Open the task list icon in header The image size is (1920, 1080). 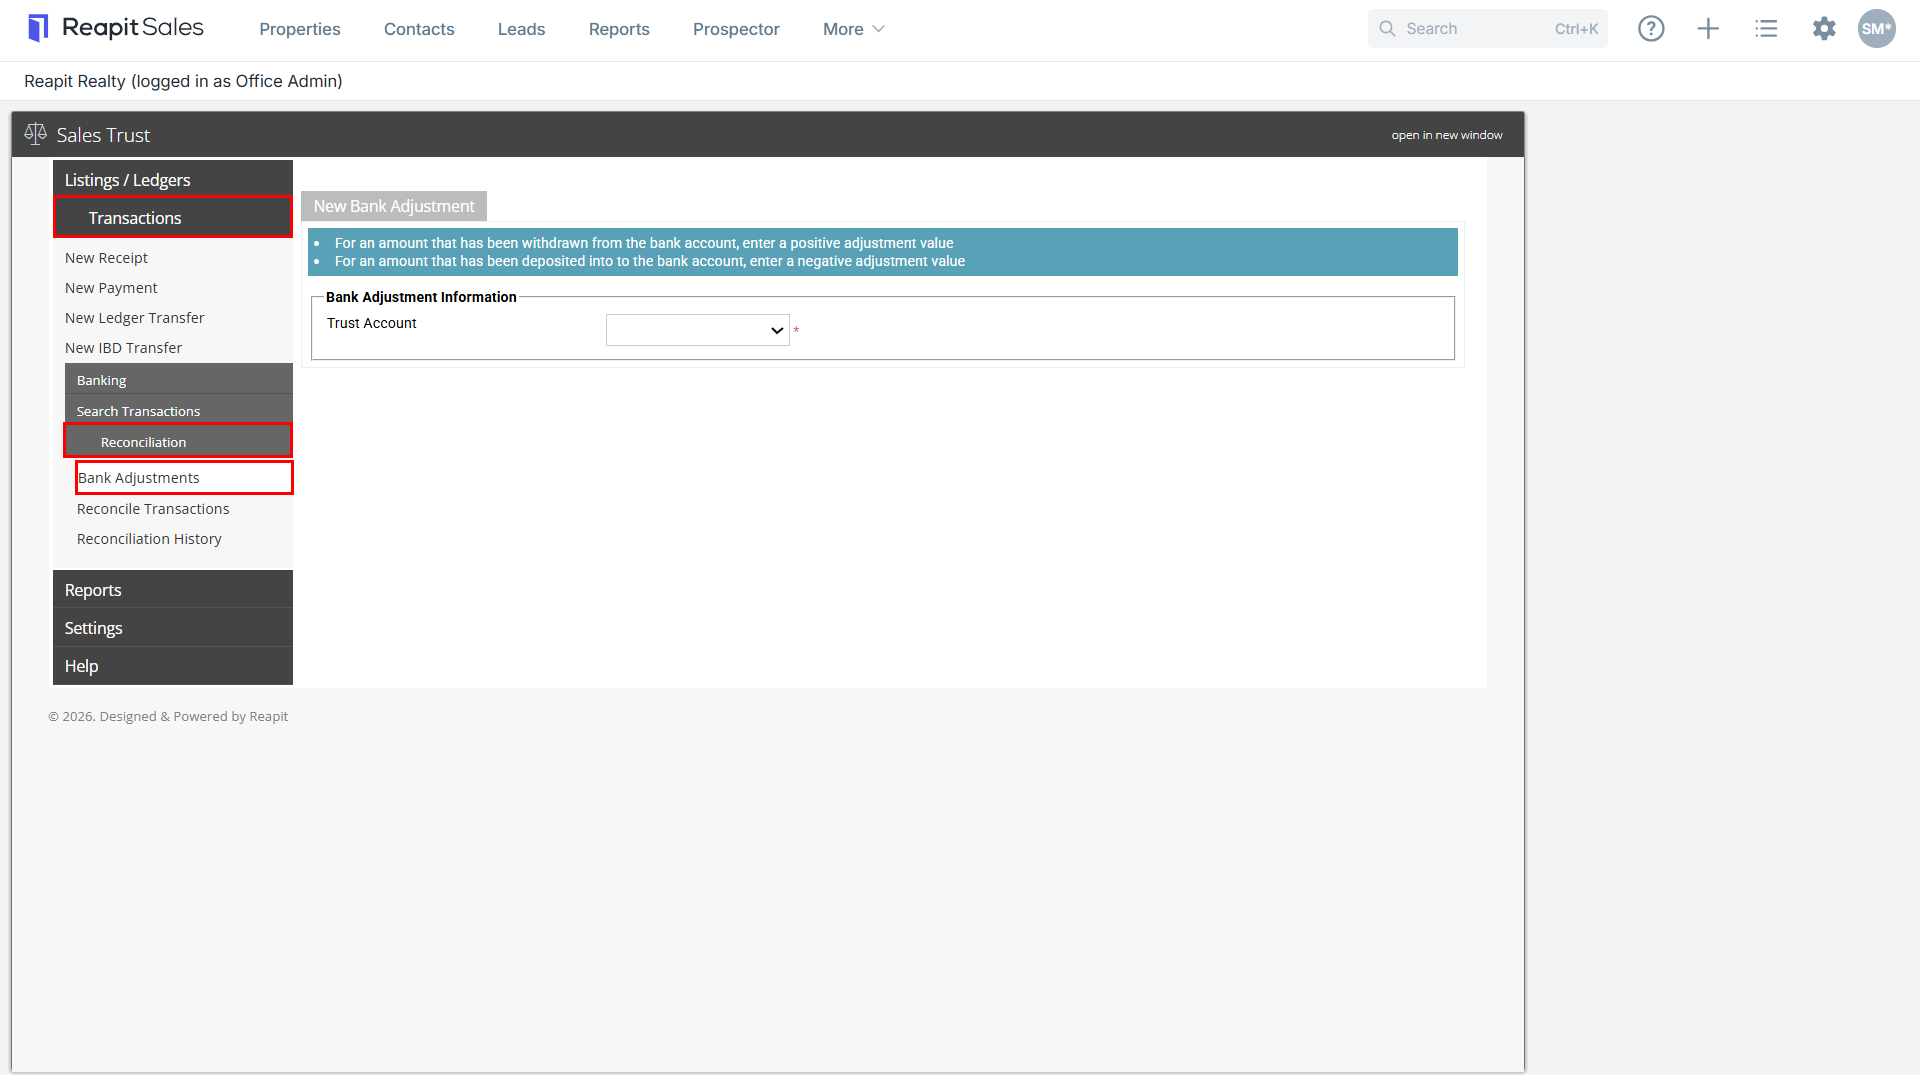click(x=1766, y=29)
